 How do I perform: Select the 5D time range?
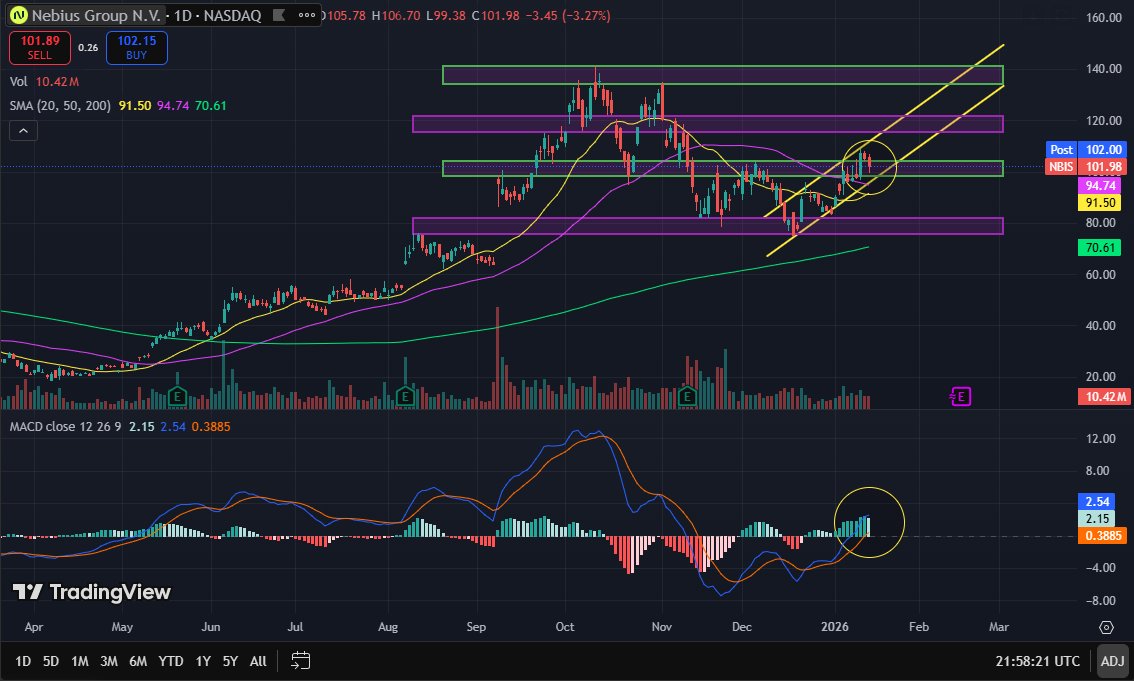tap(51, 661)
